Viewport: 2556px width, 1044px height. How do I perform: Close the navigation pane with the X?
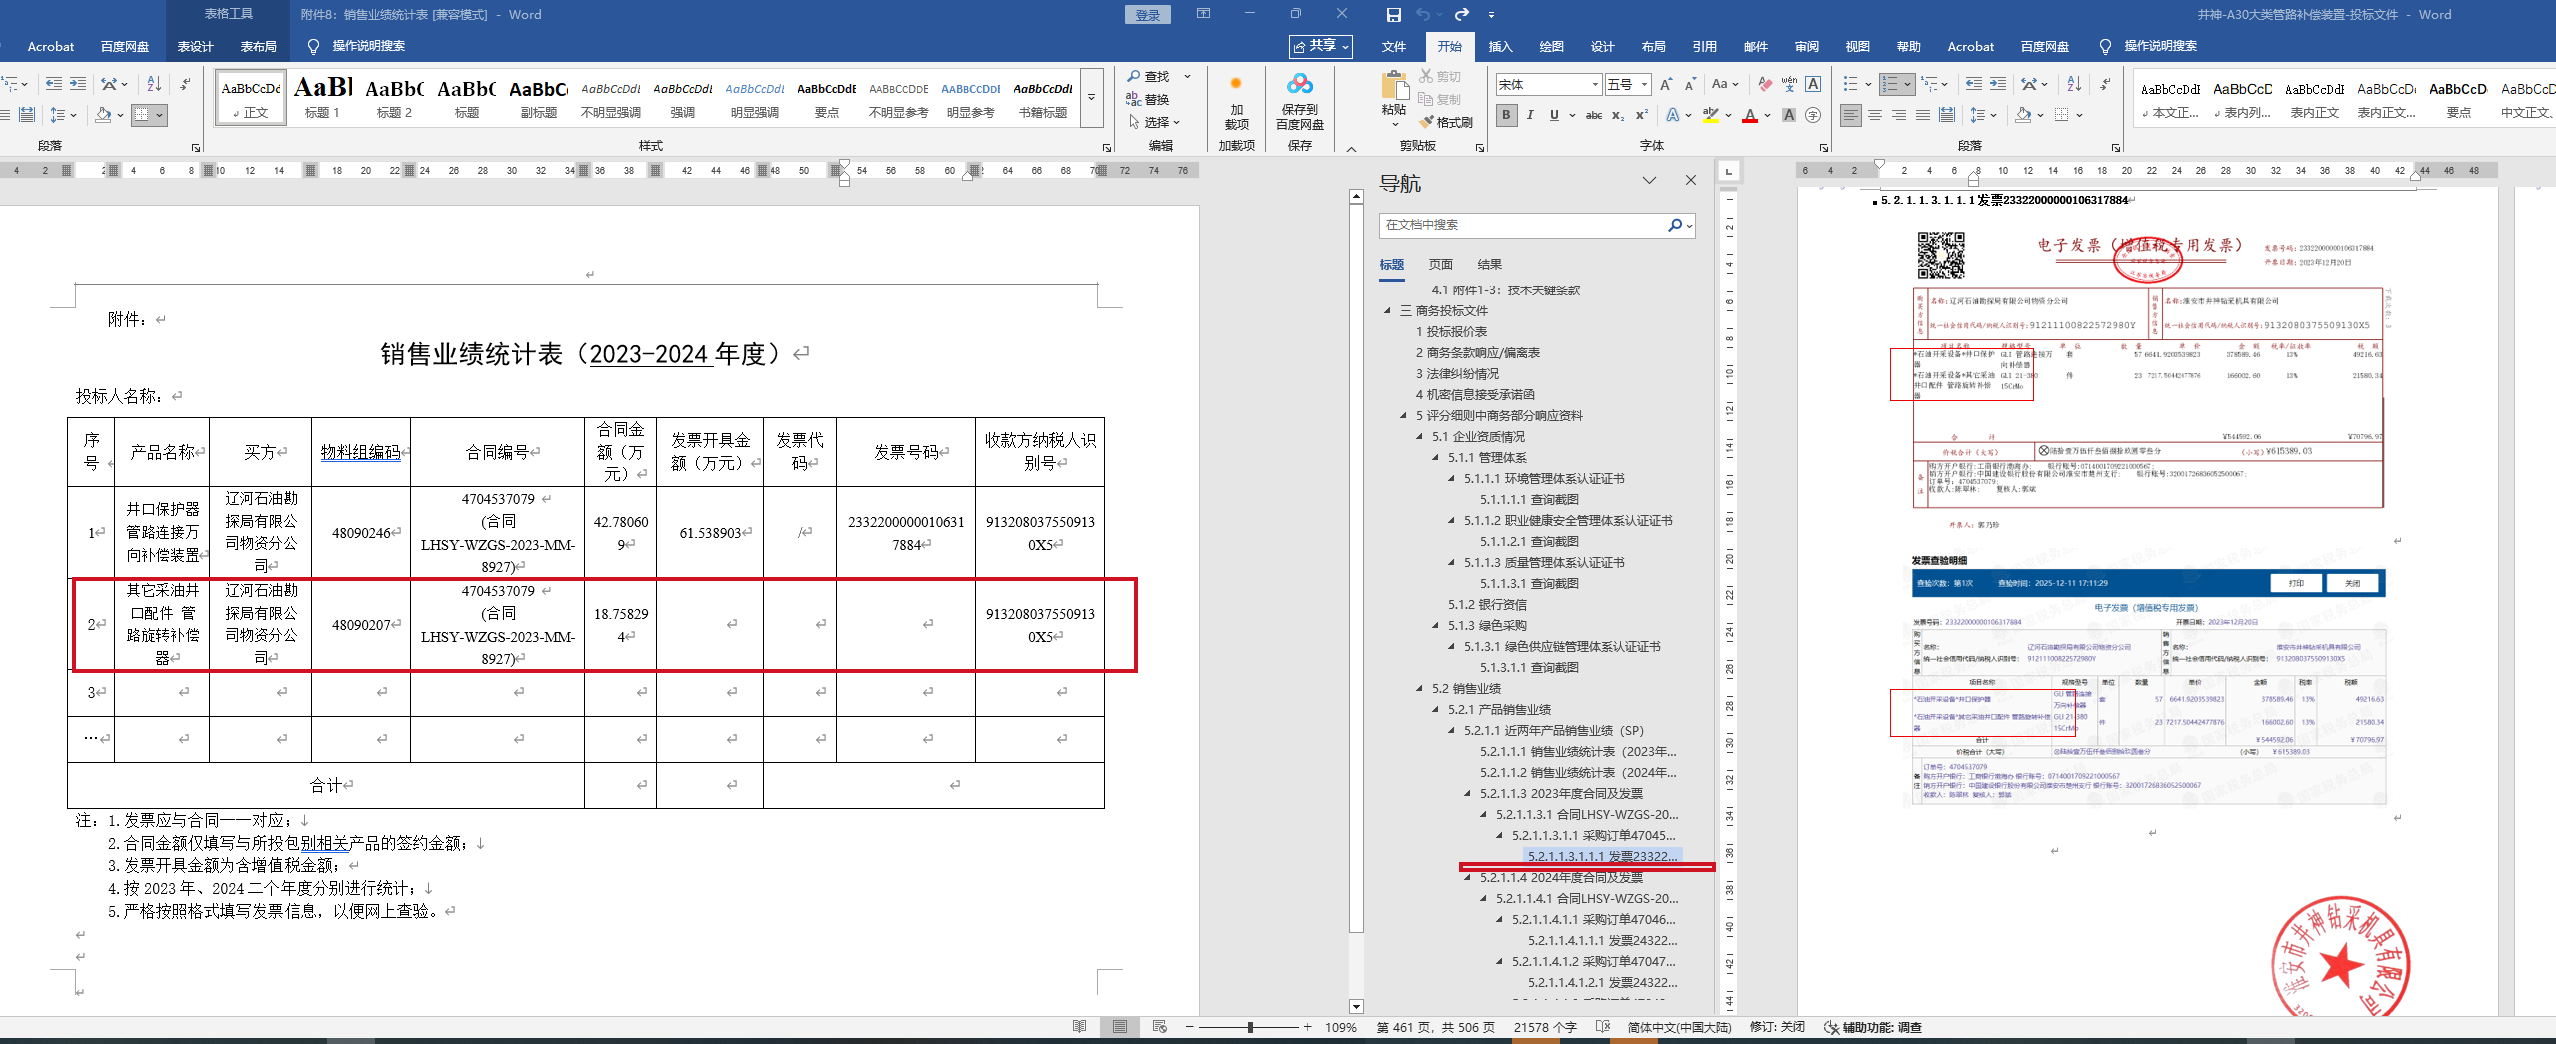pos(1691,180)
